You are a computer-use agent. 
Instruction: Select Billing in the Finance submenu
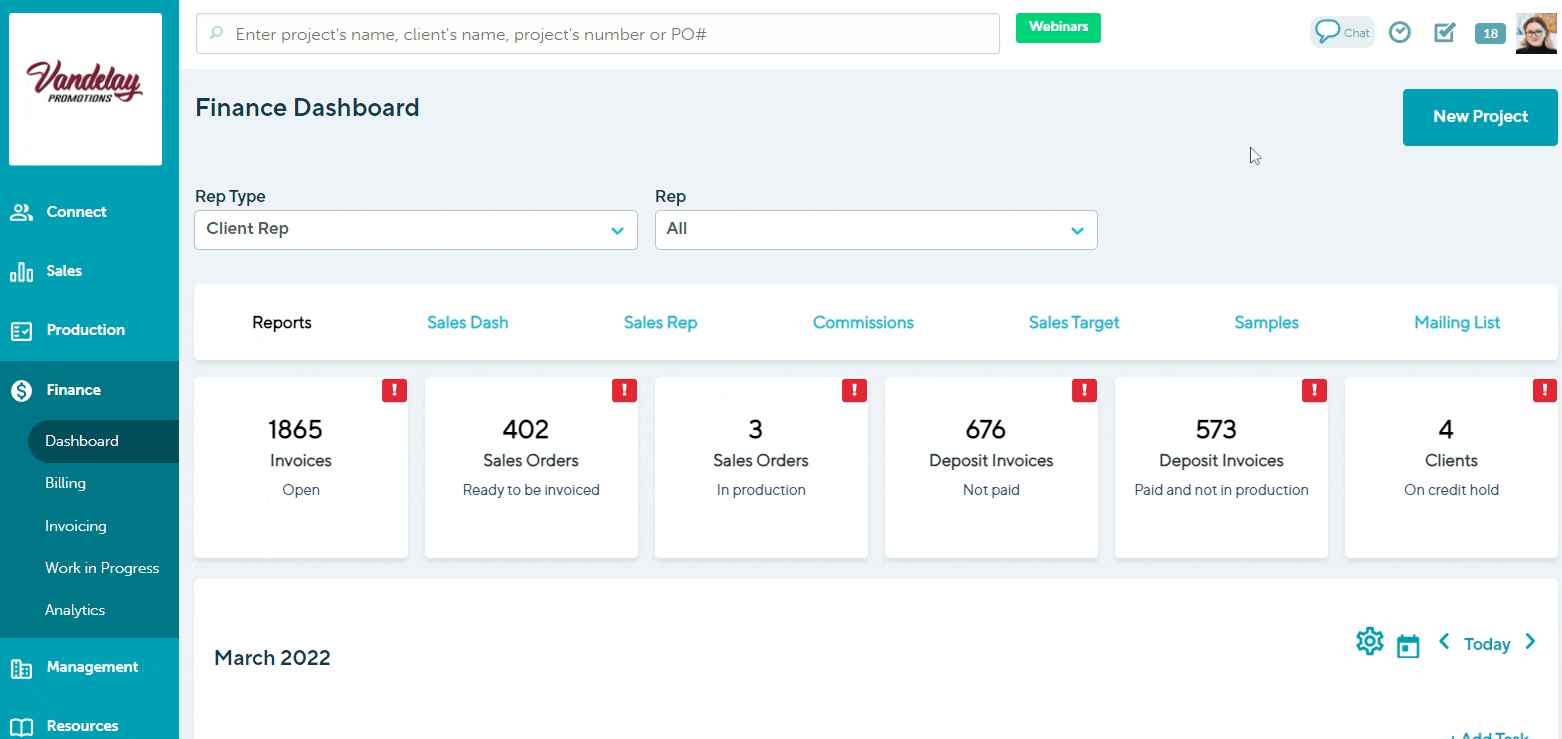pos(66,483)
